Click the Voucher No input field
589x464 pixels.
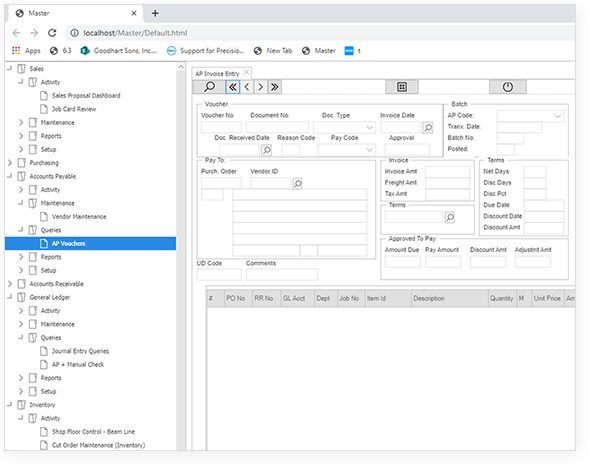coord(221,128)
